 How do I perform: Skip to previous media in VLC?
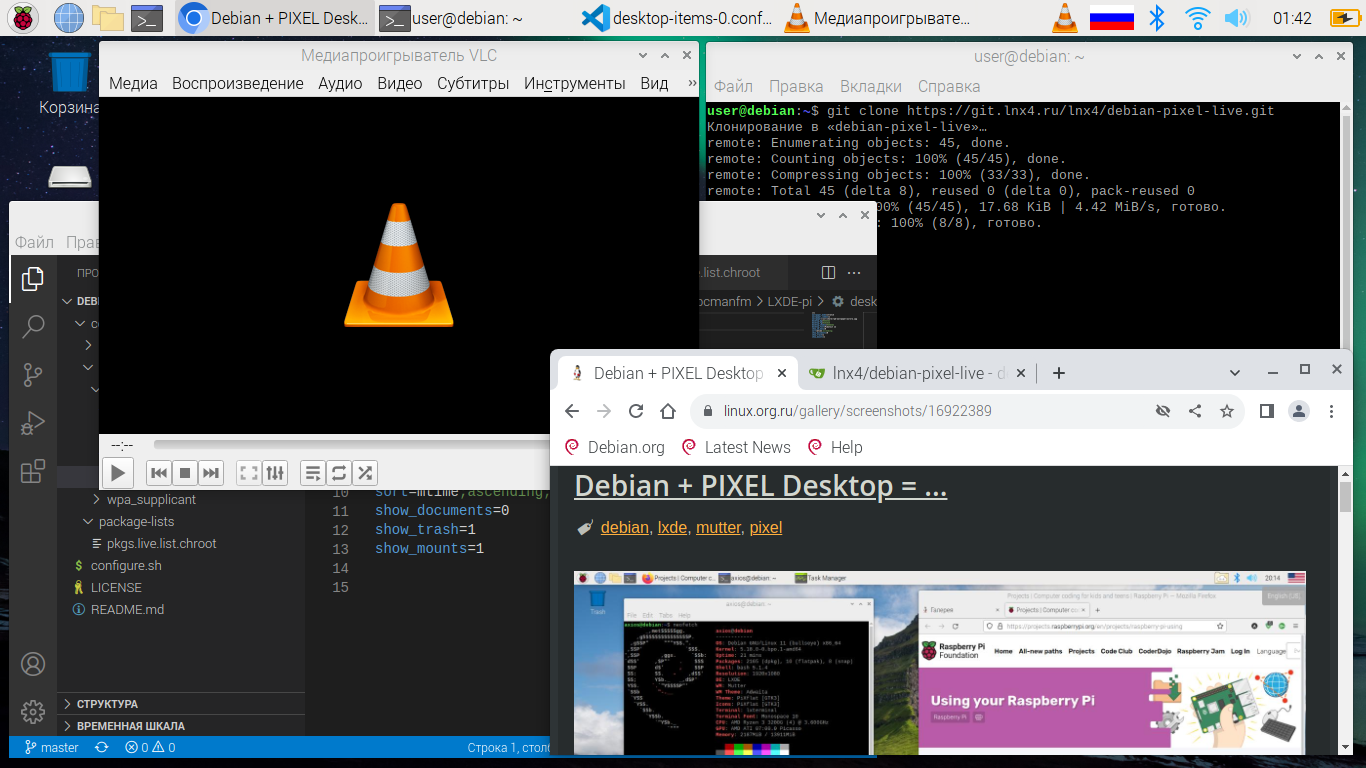tap(158, 473)
